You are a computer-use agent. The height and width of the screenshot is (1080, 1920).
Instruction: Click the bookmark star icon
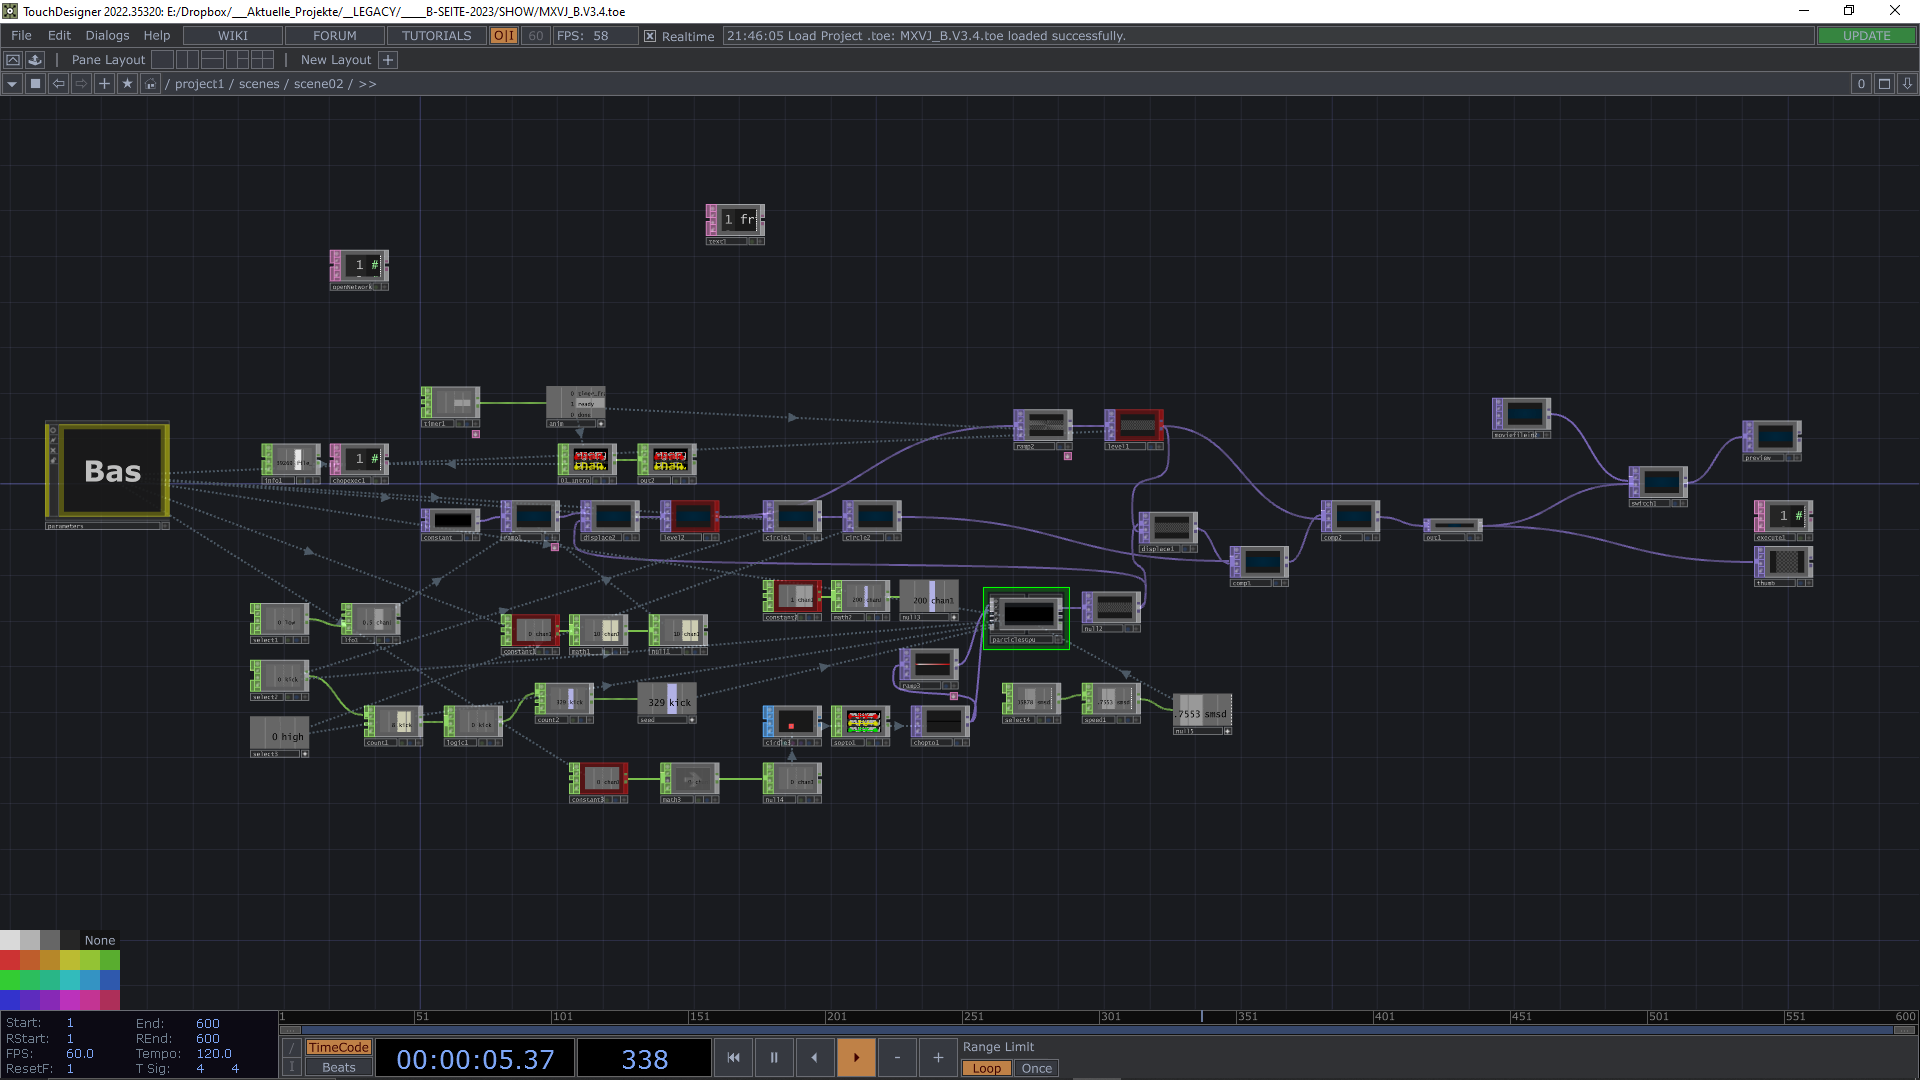pyautogui.click(x=127, y=84)
